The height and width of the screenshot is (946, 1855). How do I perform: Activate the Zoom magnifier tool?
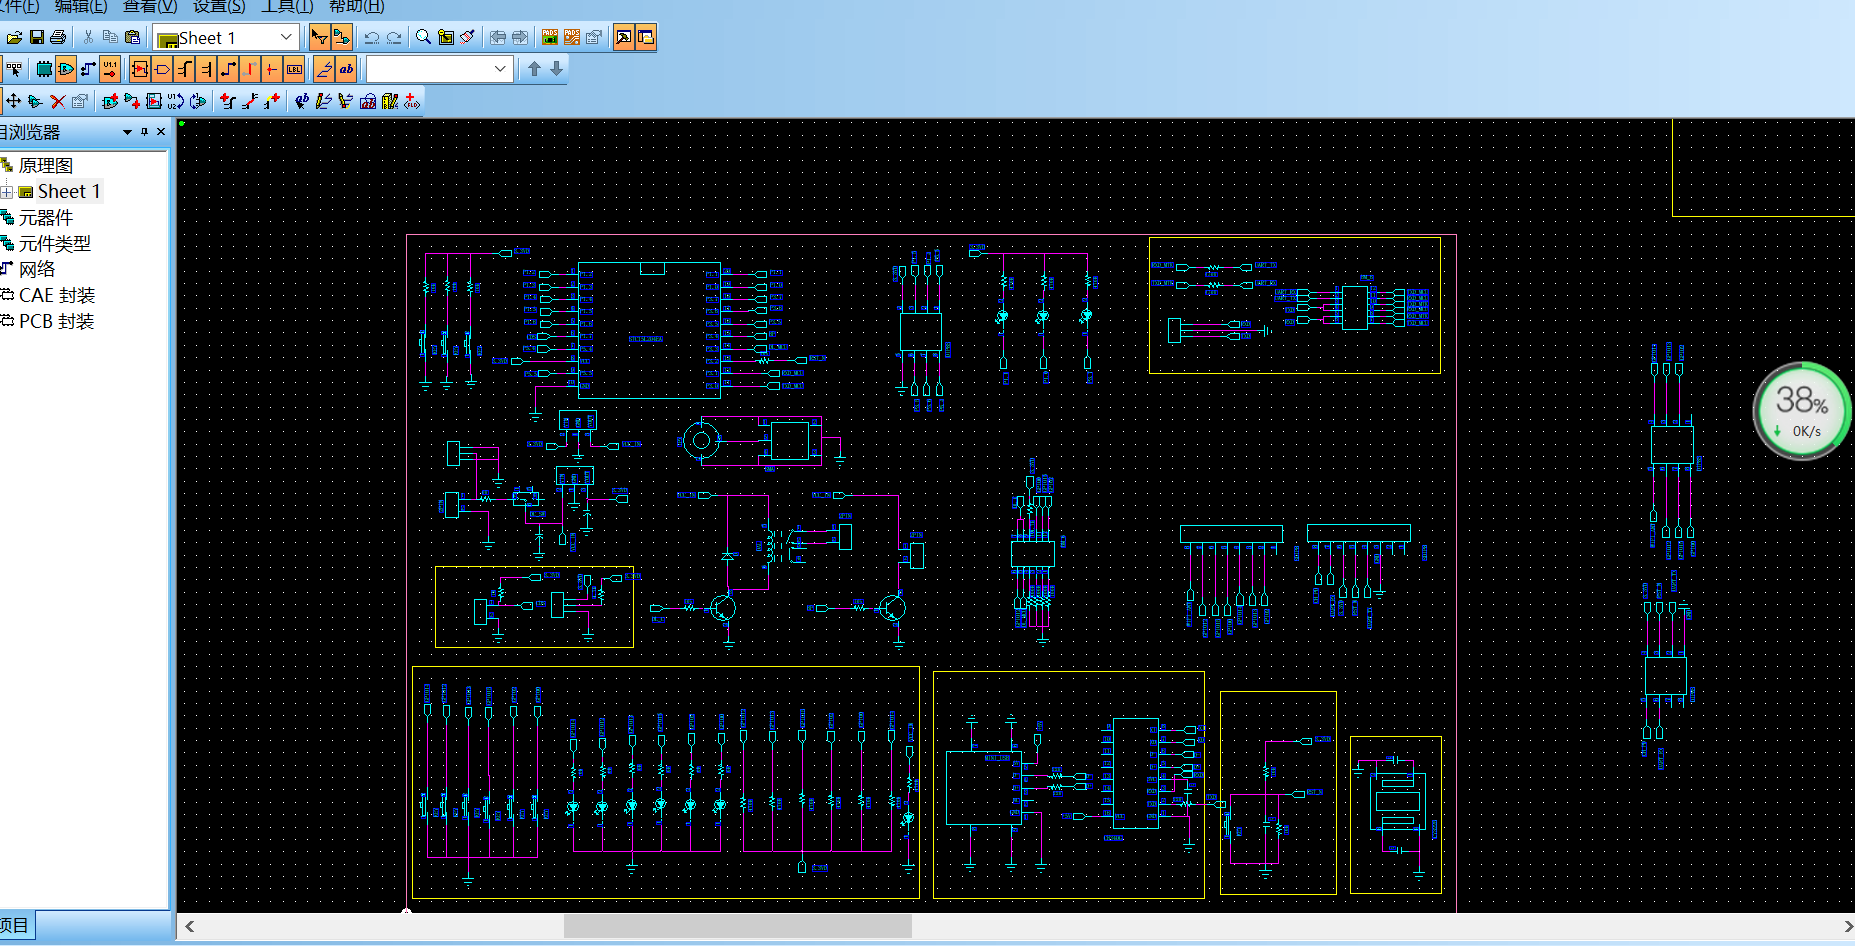point(424,38)
